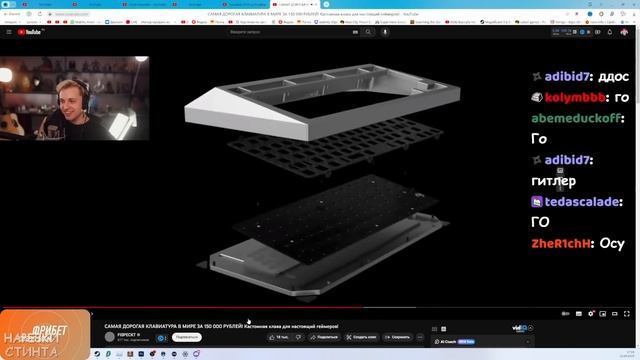Open the Create video camera icon

[x=598, y=32]
